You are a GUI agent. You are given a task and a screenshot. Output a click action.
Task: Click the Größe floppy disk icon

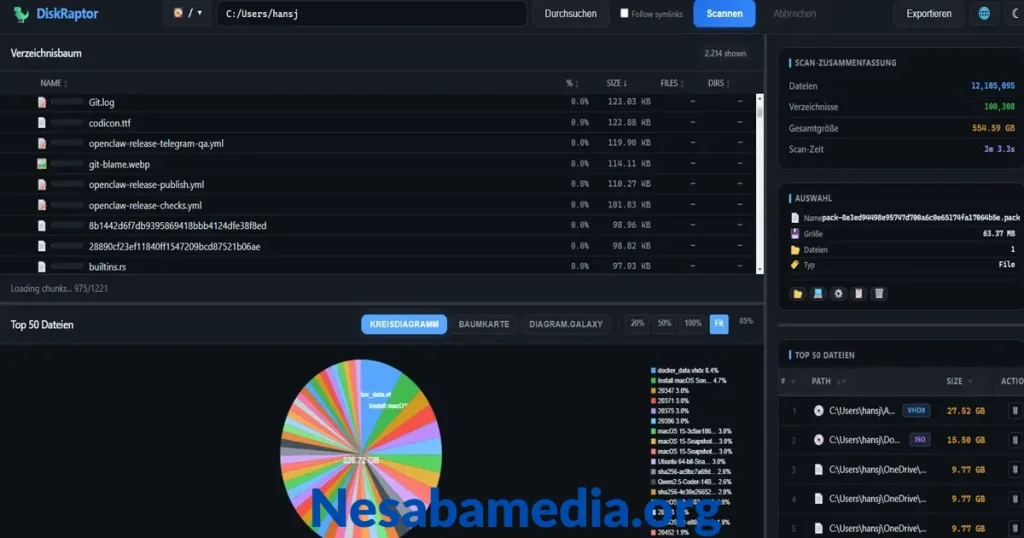(795, 233)
